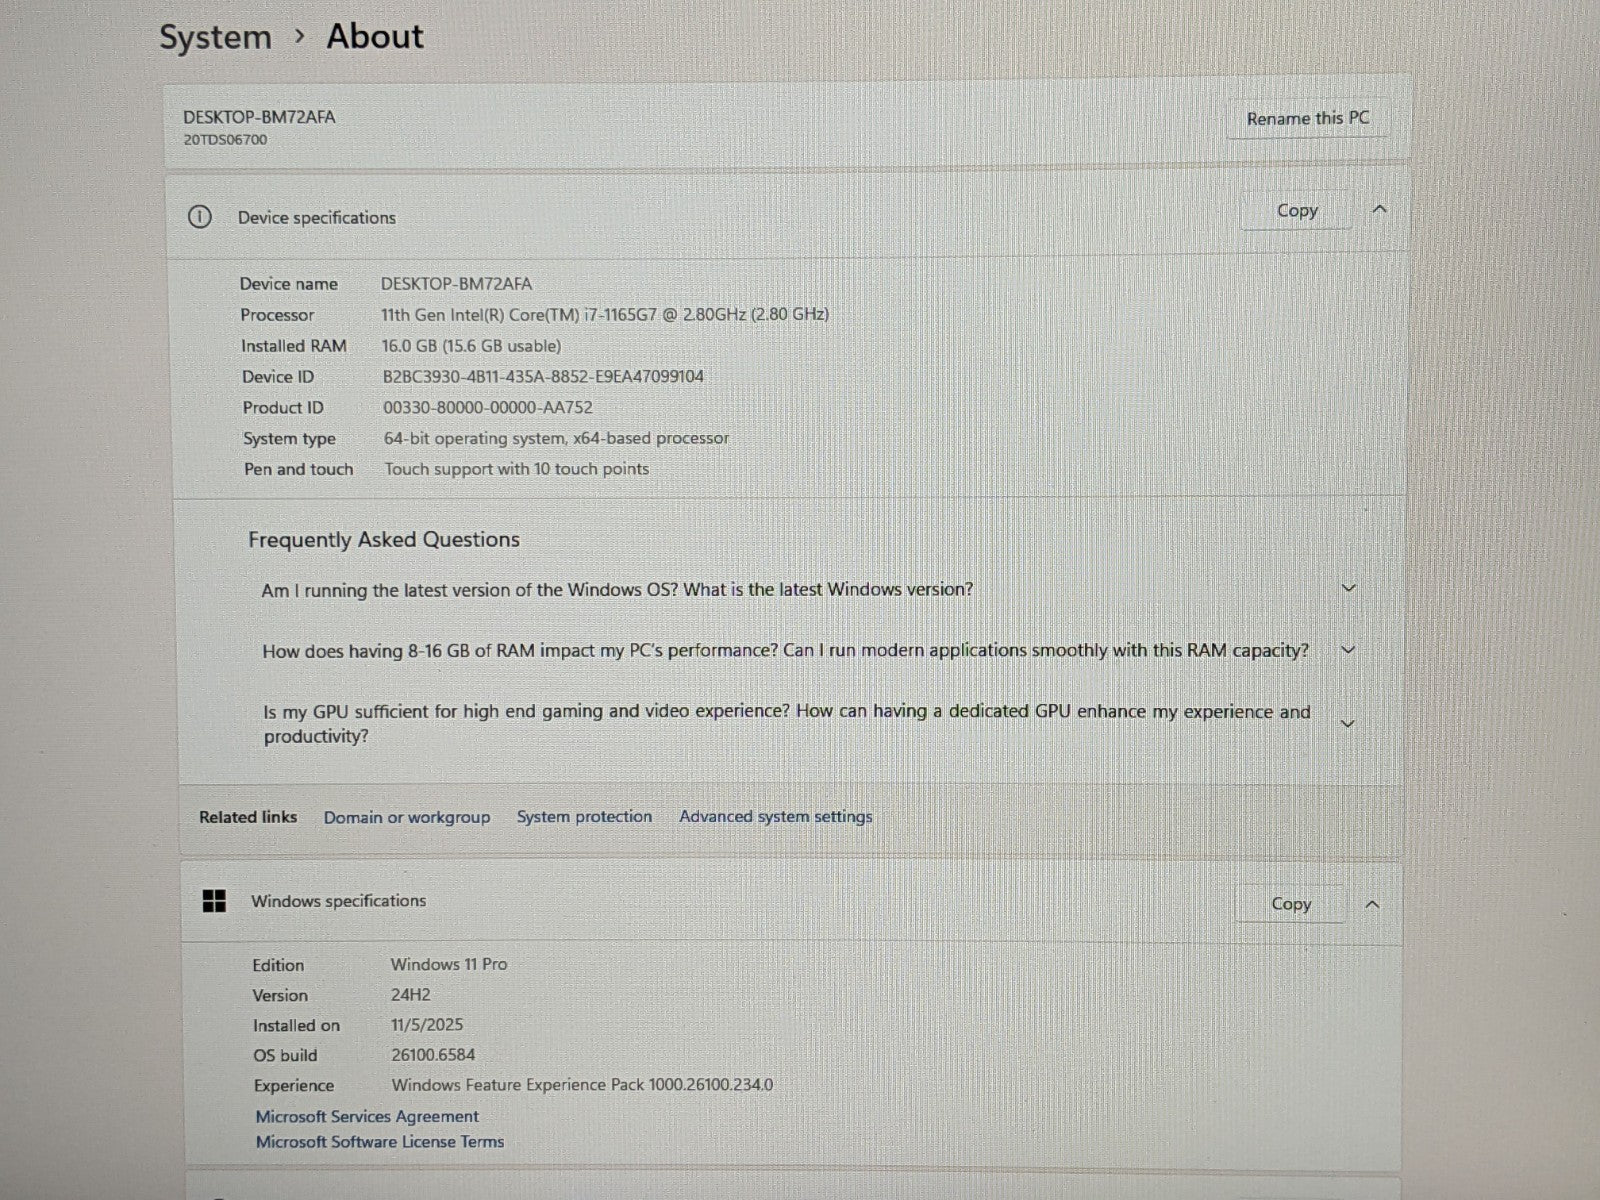1600x1200 pixels.
Task: Expand the GPU gaming FAQ question
Action: [x=1347, y=723]
